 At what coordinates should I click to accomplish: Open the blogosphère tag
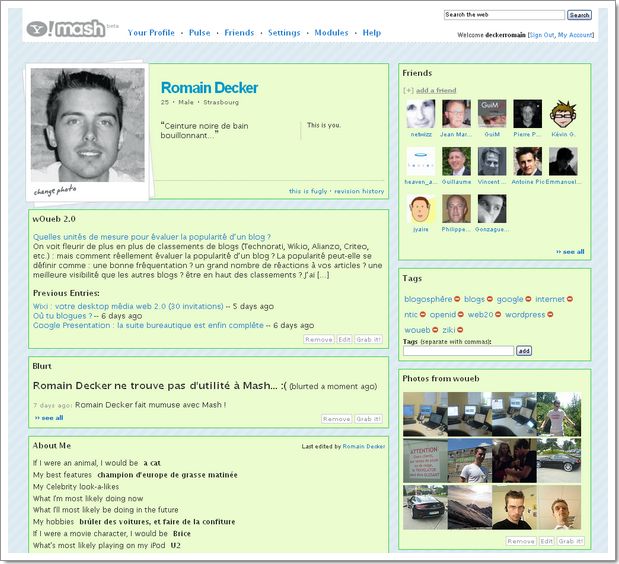pos(428,299)
